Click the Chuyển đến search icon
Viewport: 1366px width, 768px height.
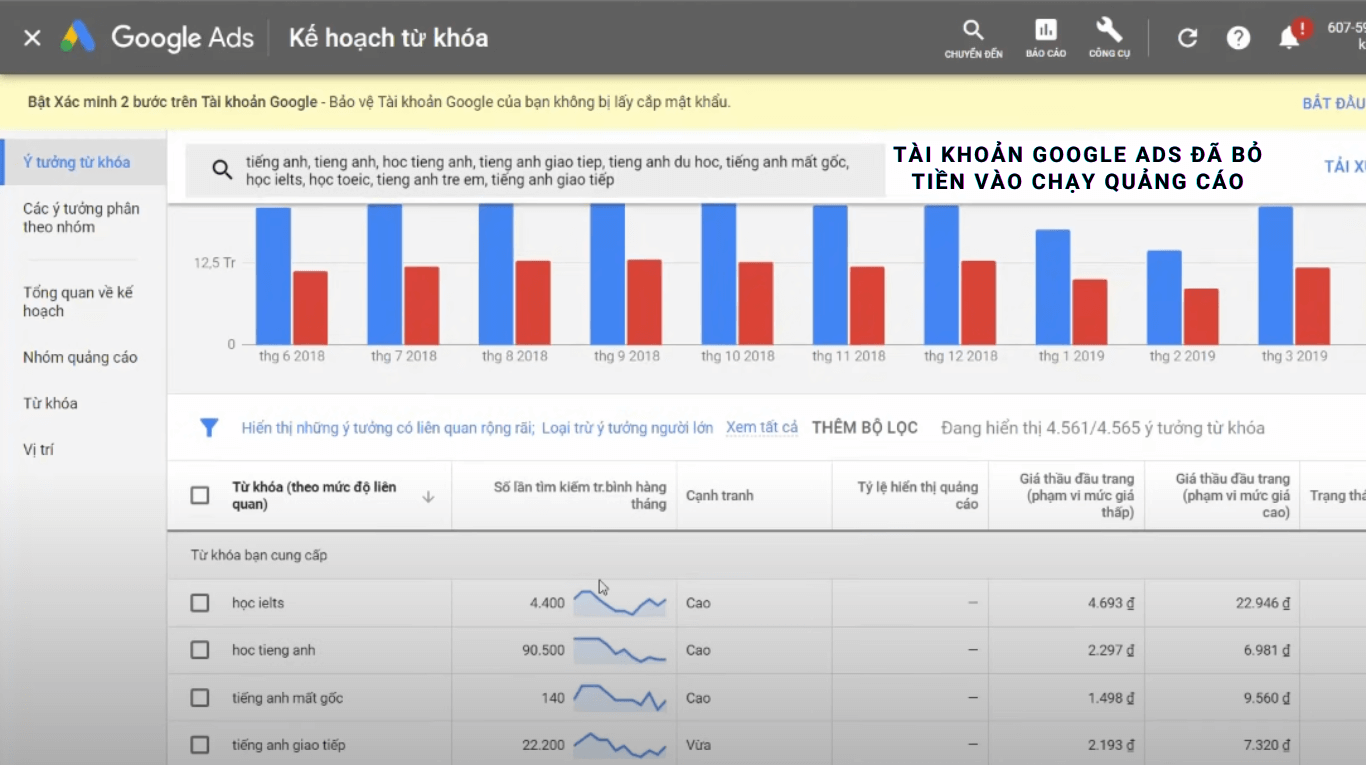(x=973, y=37)
